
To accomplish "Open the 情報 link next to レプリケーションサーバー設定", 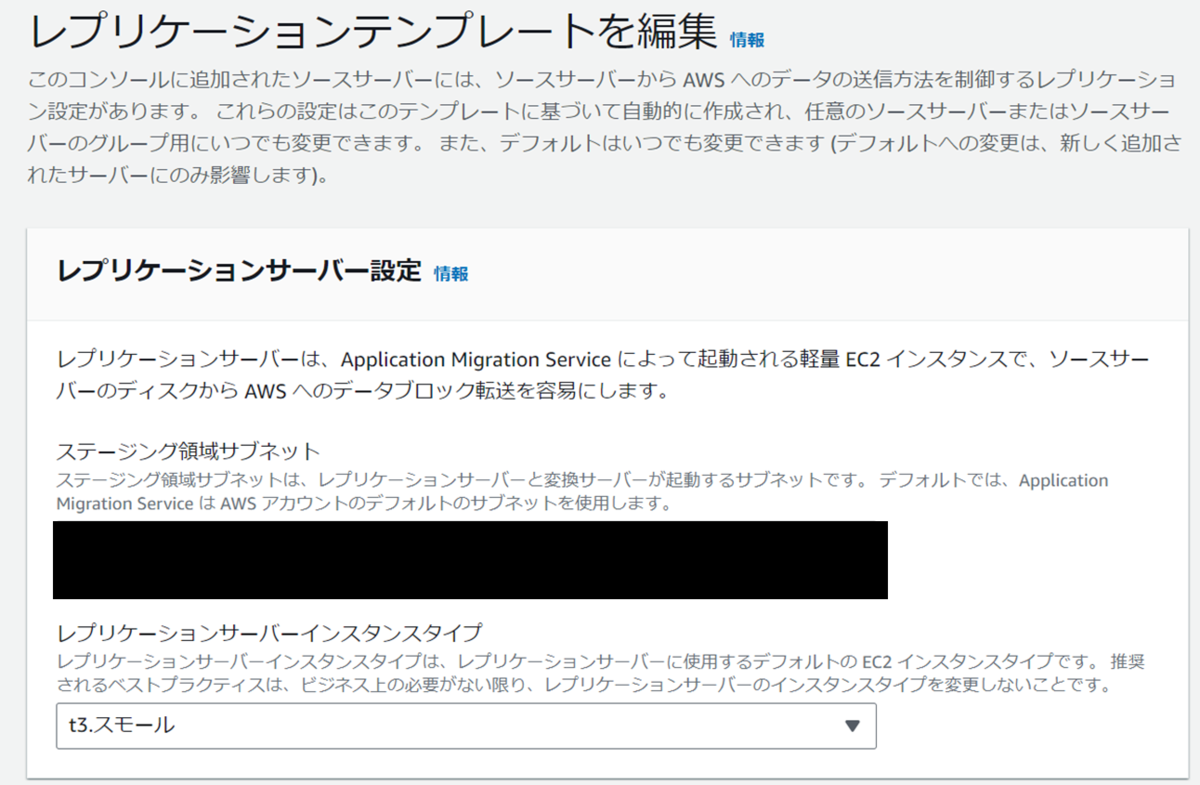I will (x=451, y=273).
